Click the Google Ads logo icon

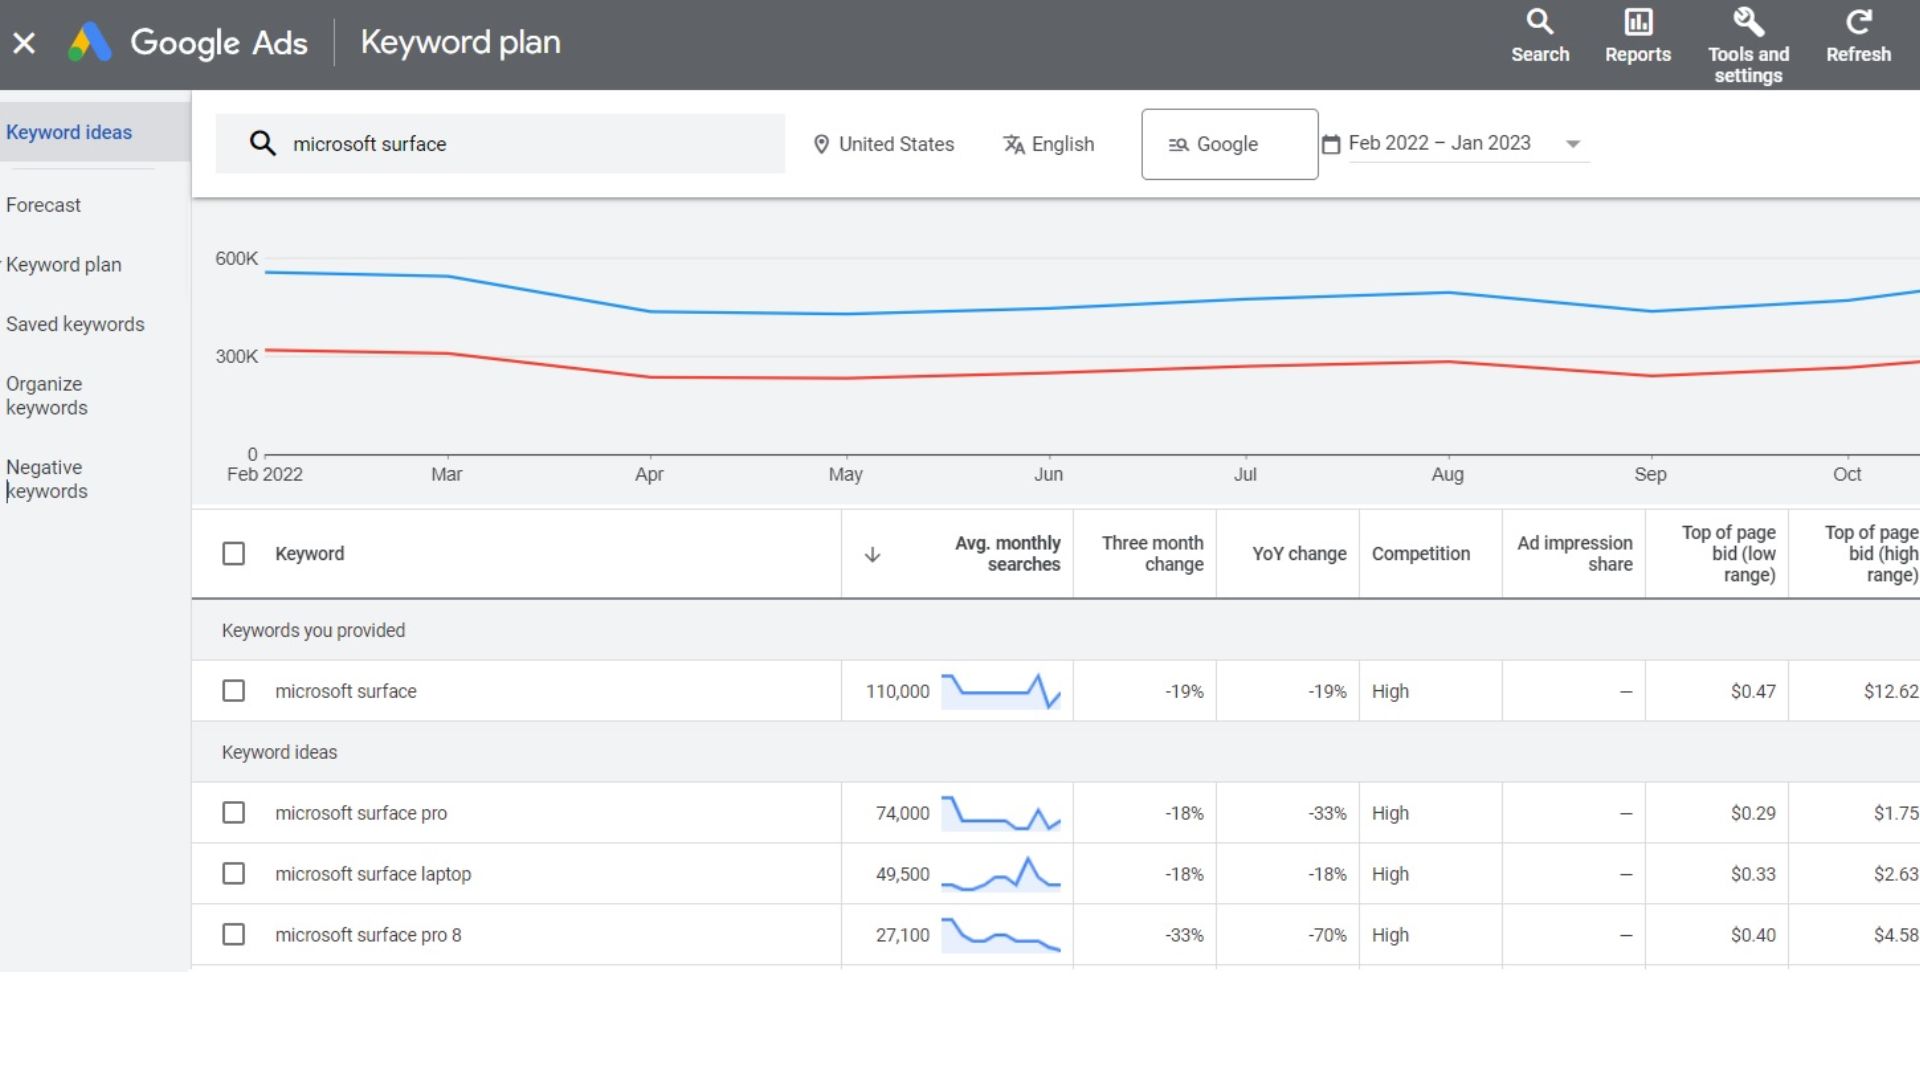89,42
